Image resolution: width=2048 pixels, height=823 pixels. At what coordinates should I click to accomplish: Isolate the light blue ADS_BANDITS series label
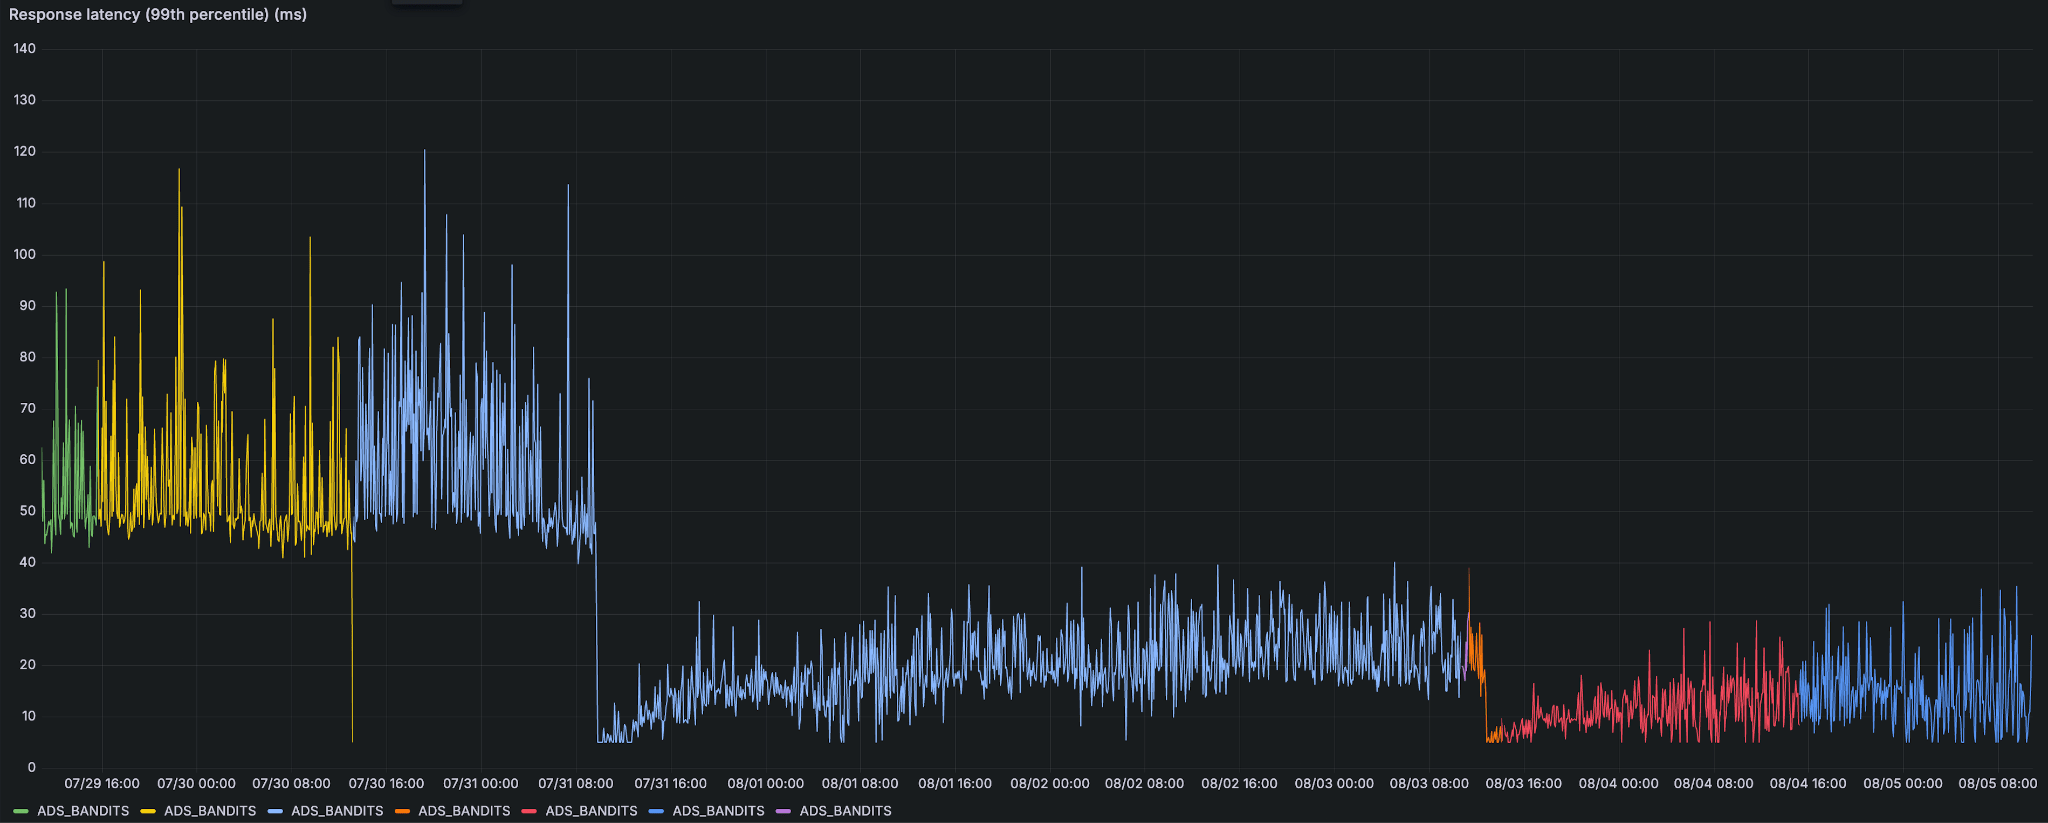[337, 811]
